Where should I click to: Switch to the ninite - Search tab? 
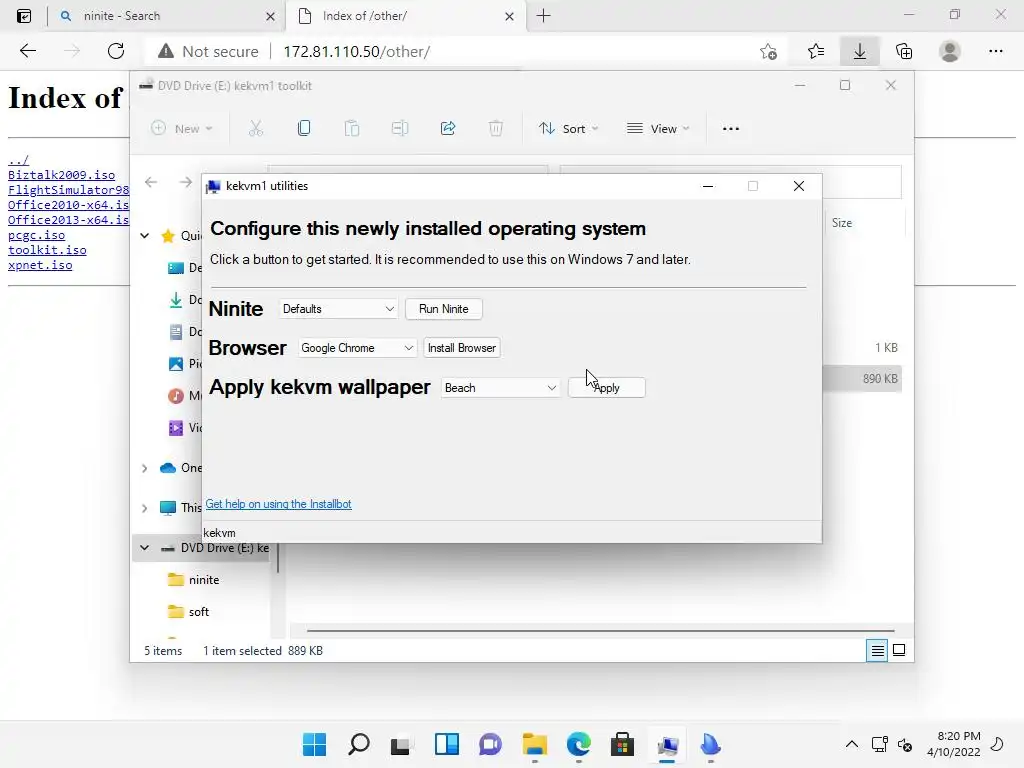click(166, 16)
